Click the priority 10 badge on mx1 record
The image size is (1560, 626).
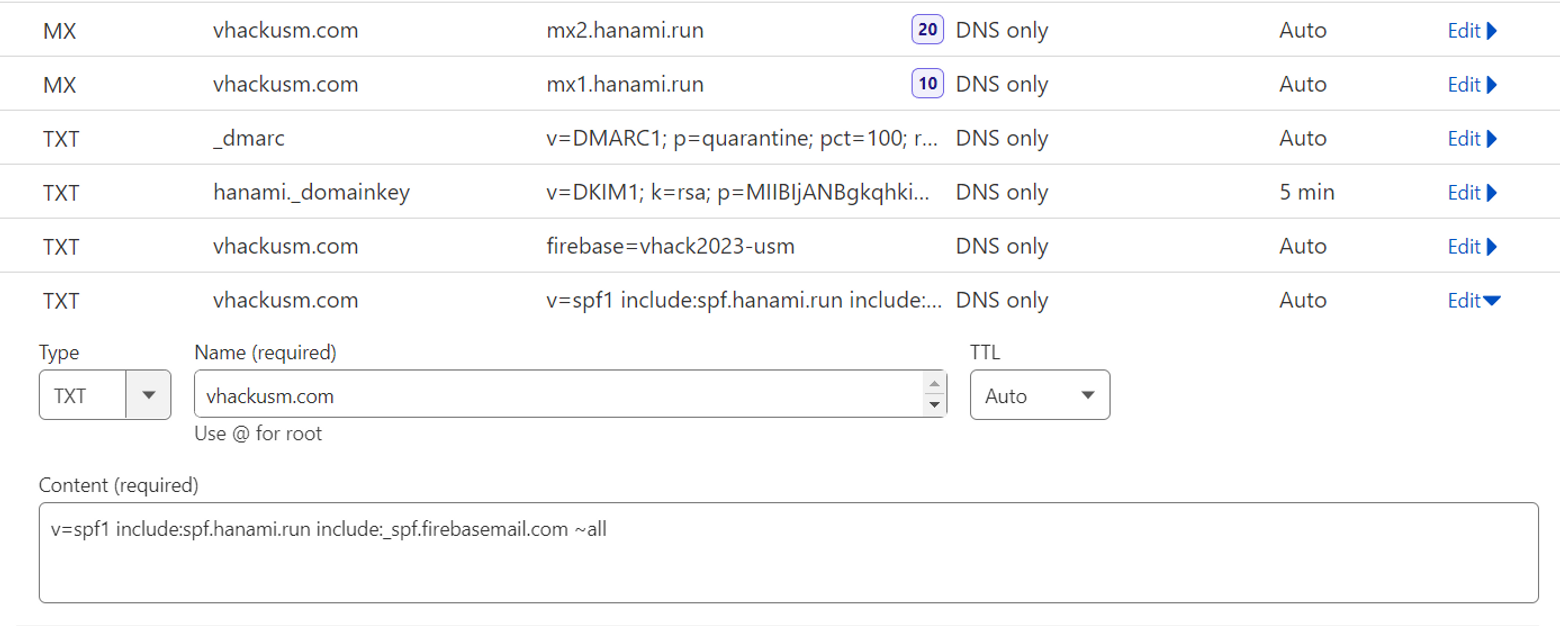tap(927, 85)
